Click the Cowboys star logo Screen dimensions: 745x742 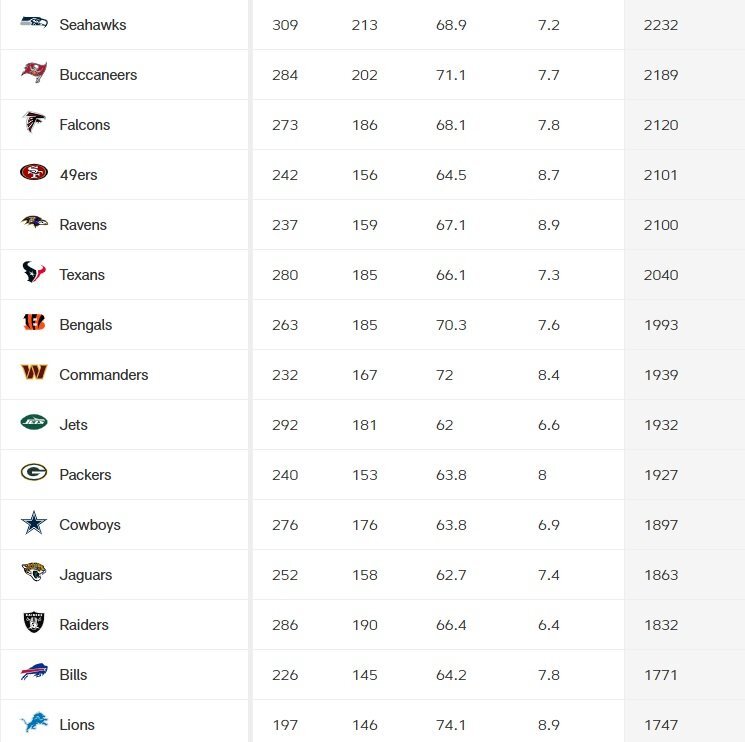click(34, 523)
